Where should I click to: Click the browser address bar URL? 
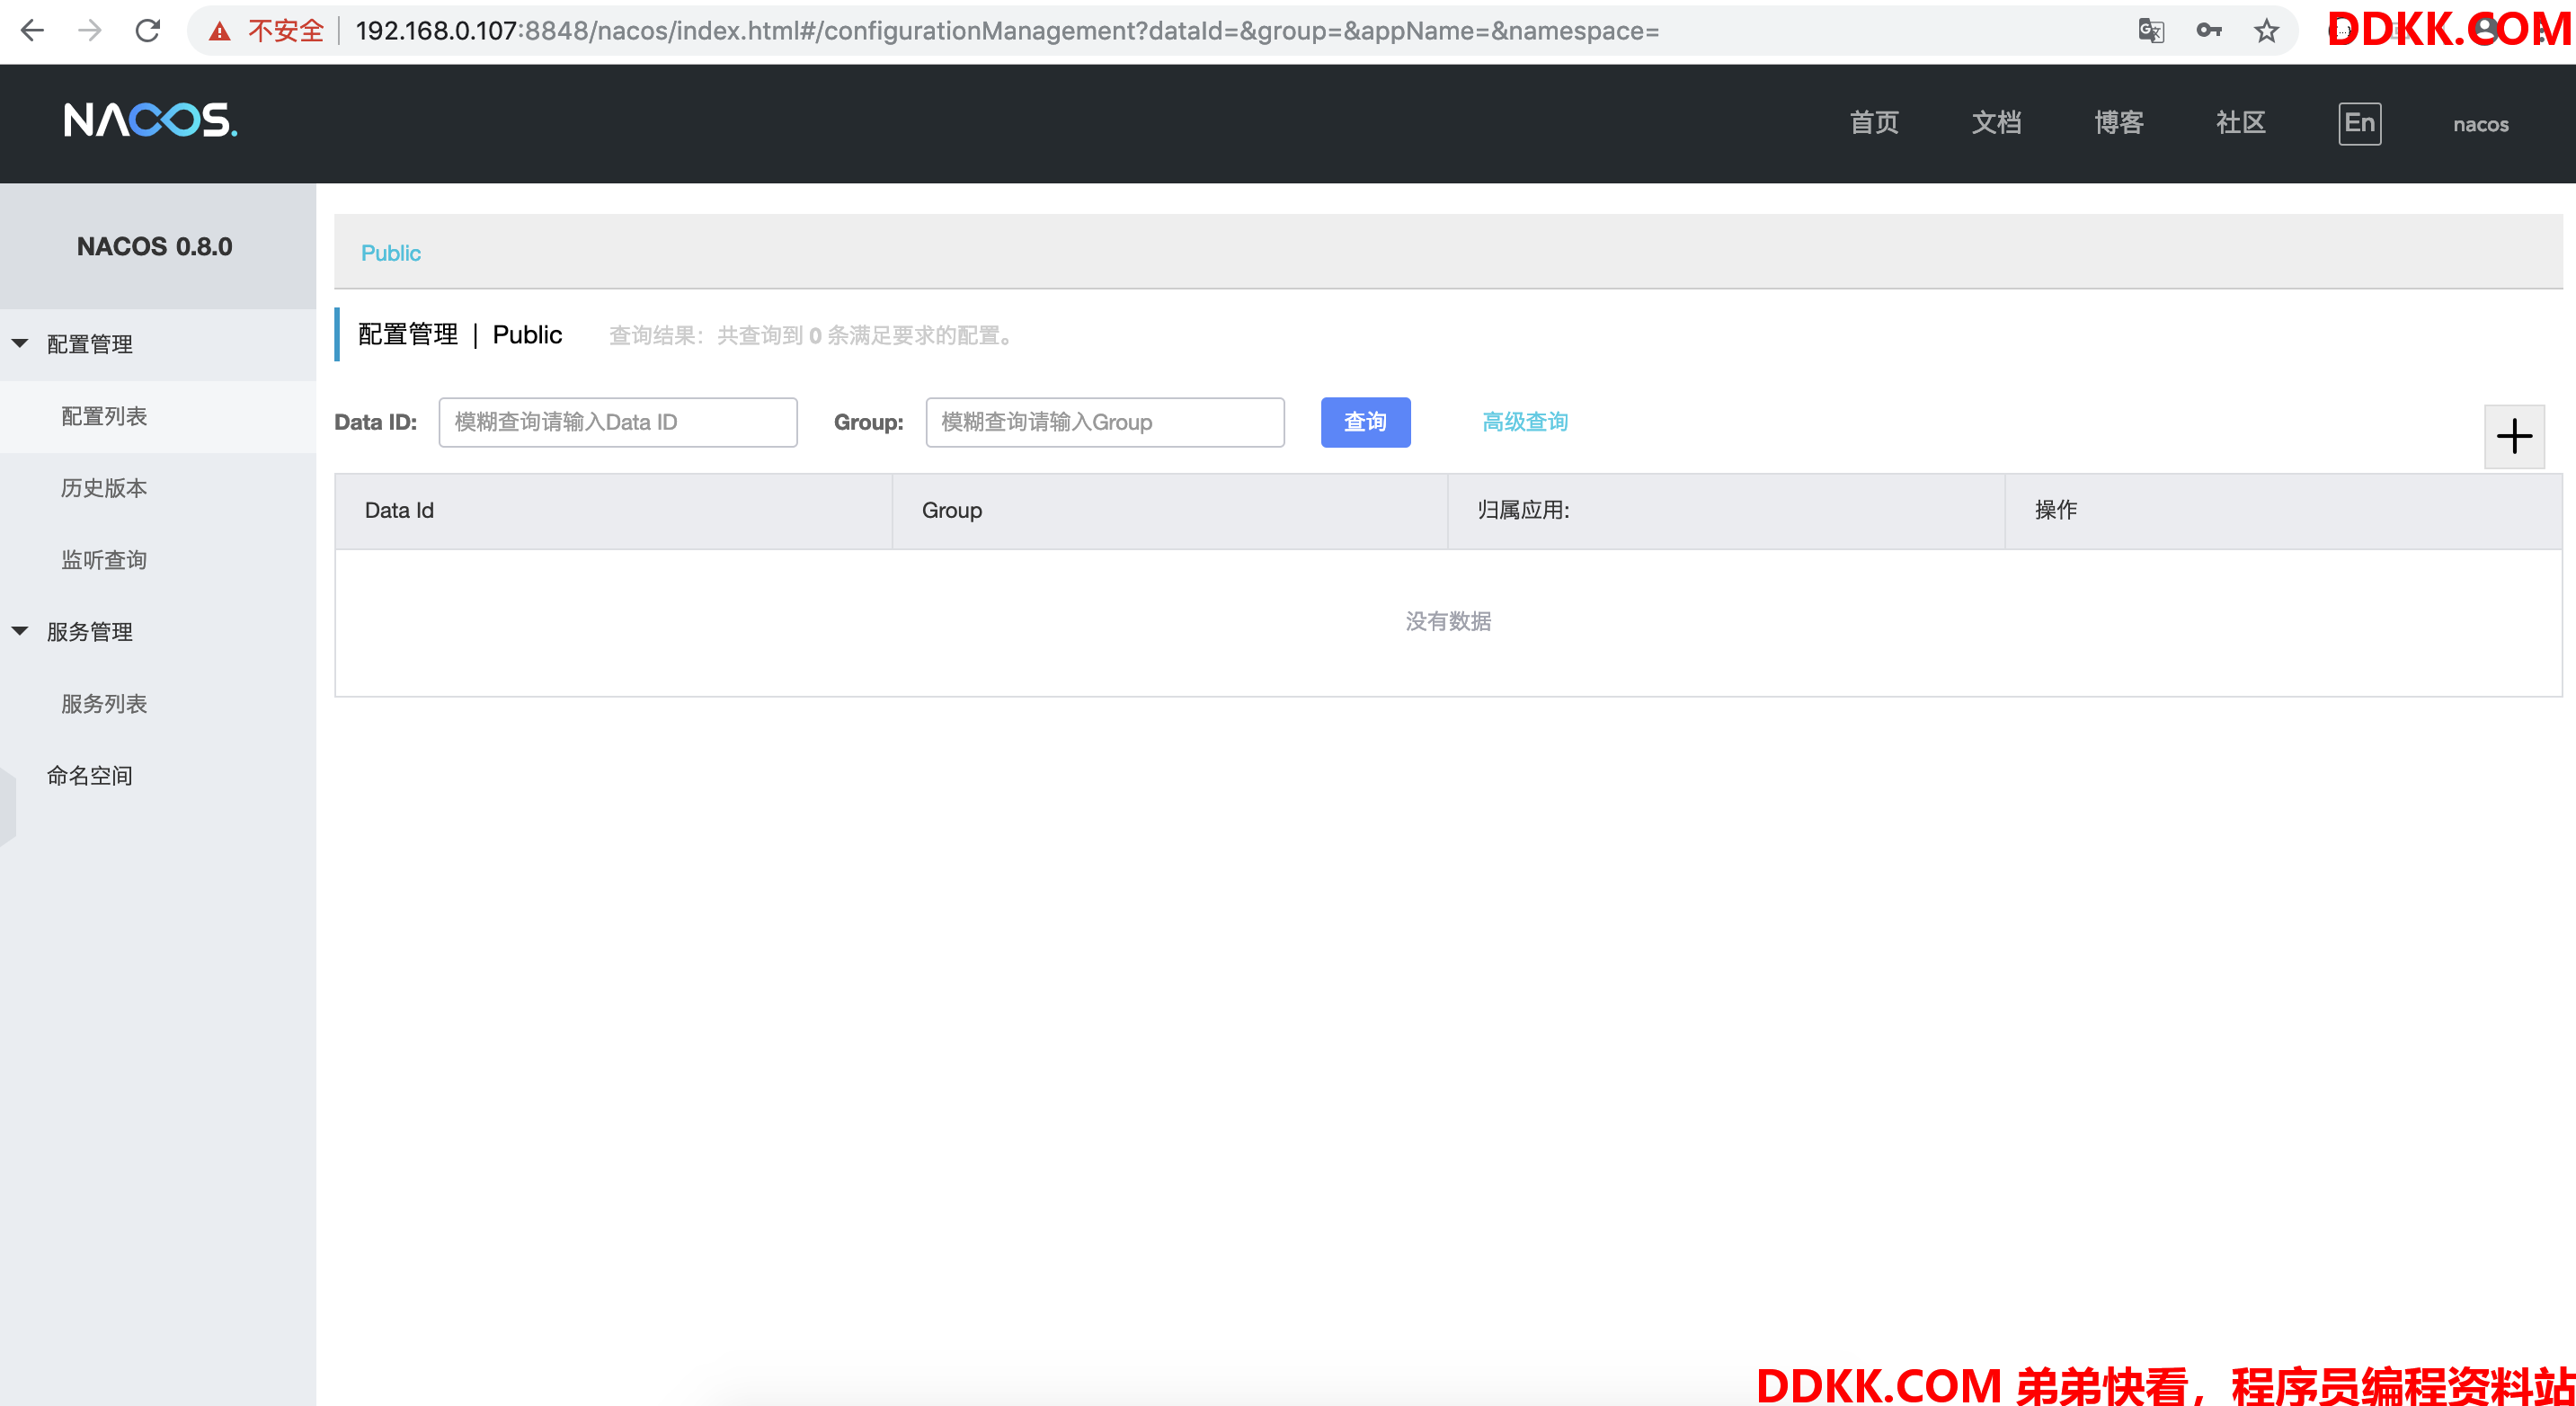tap(1007, 31)
